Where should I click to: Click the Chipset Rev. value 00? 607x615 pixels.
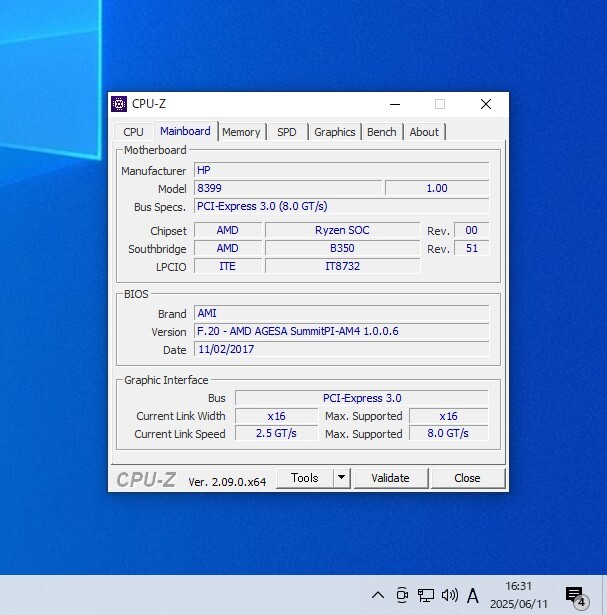click(472, 230)
